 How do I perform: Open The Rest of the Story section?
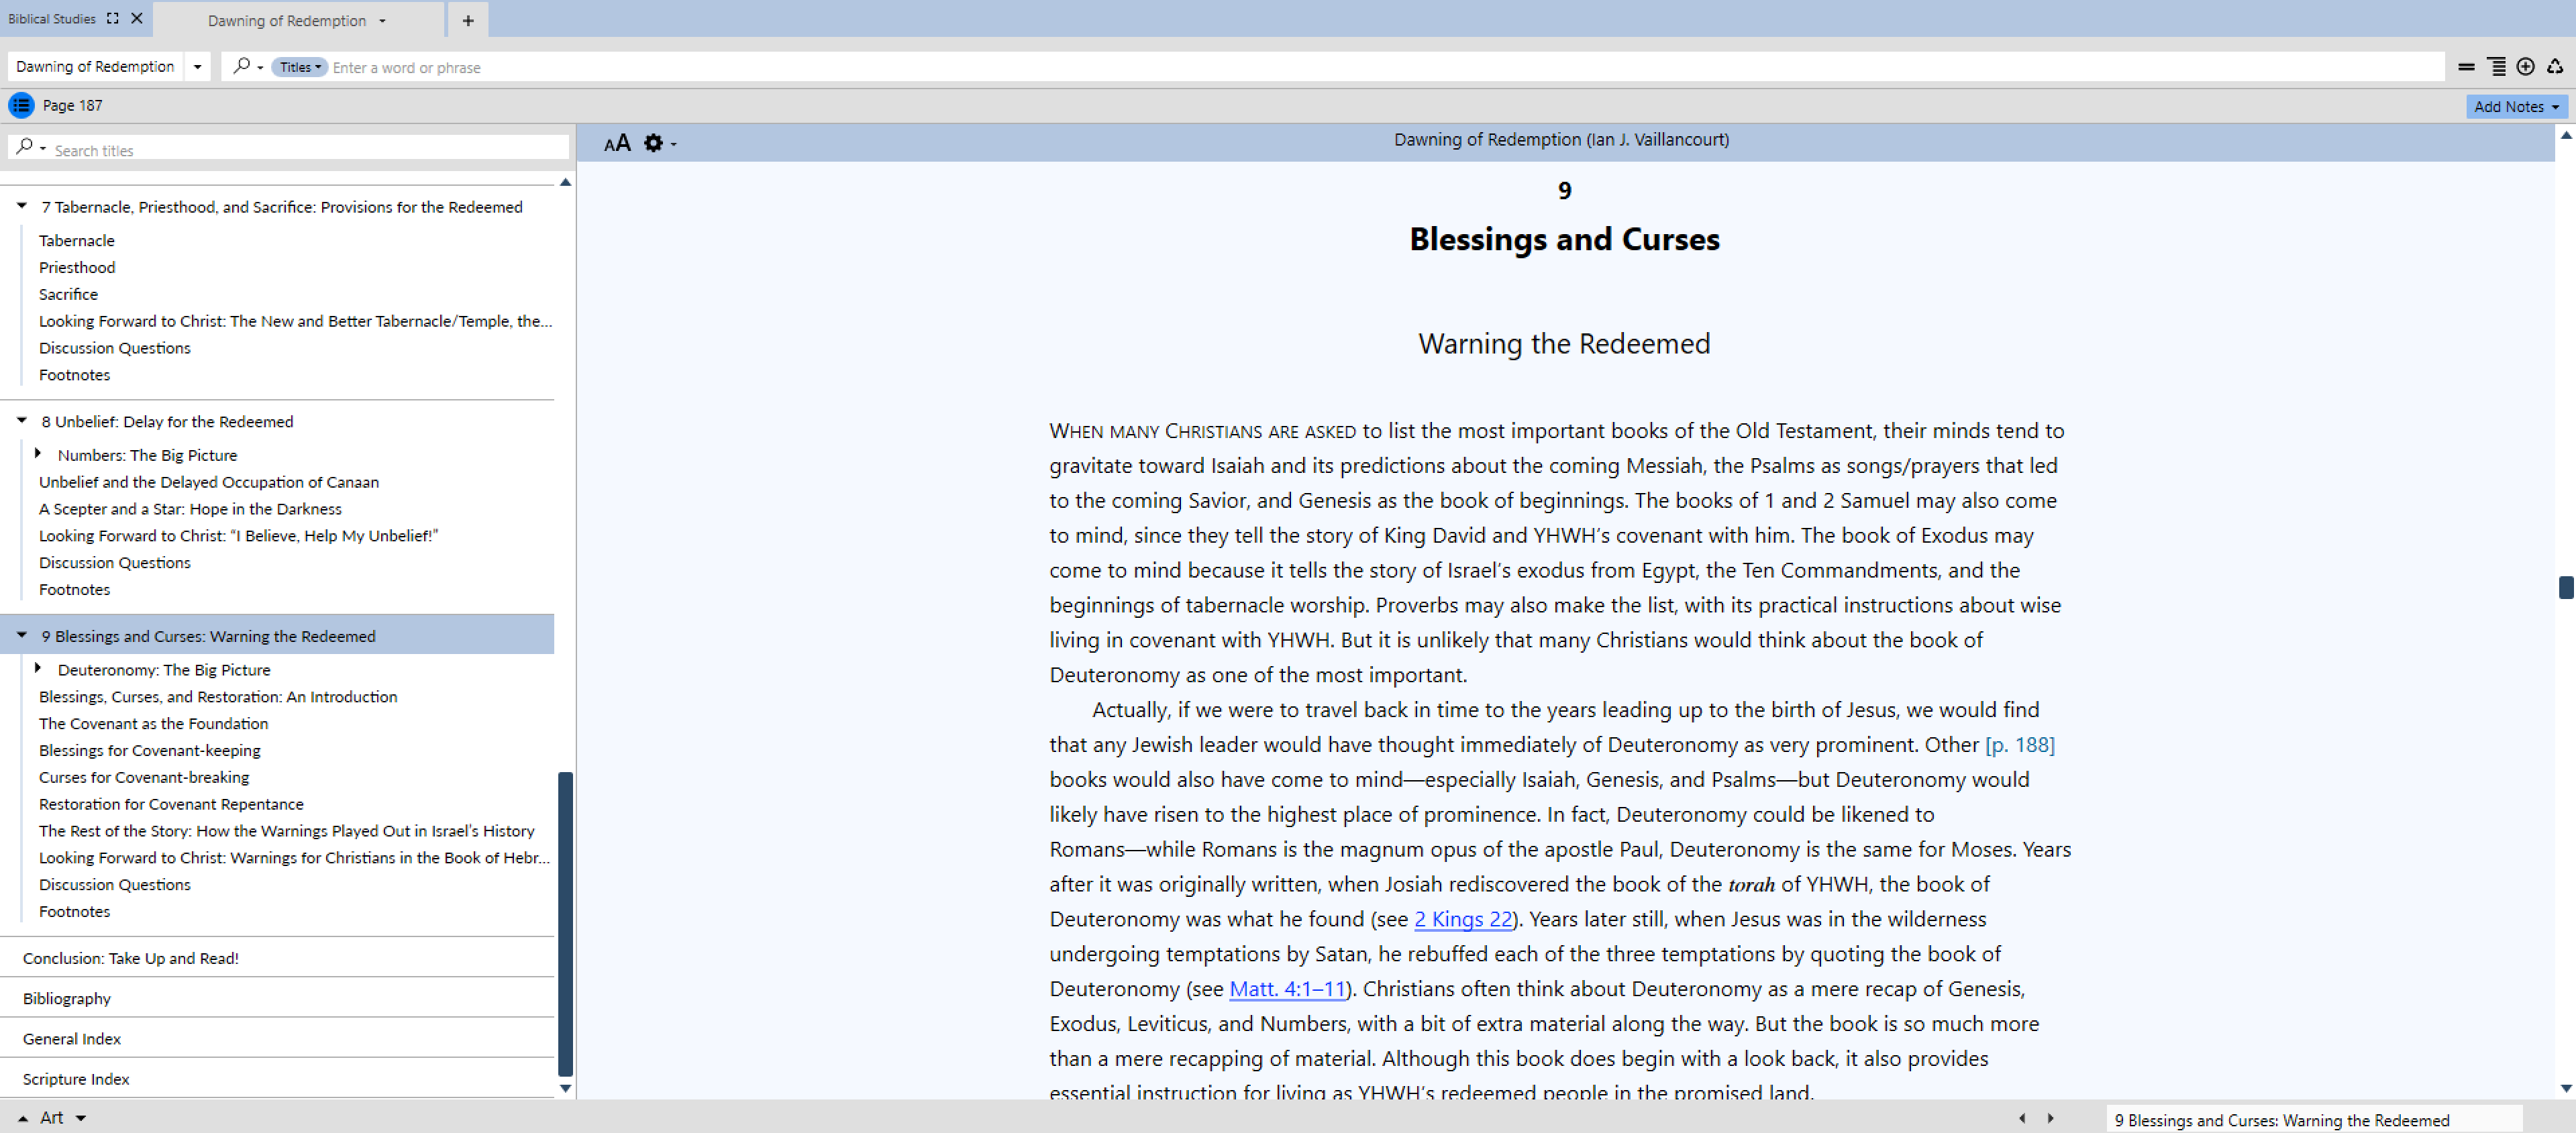point(287,831)
